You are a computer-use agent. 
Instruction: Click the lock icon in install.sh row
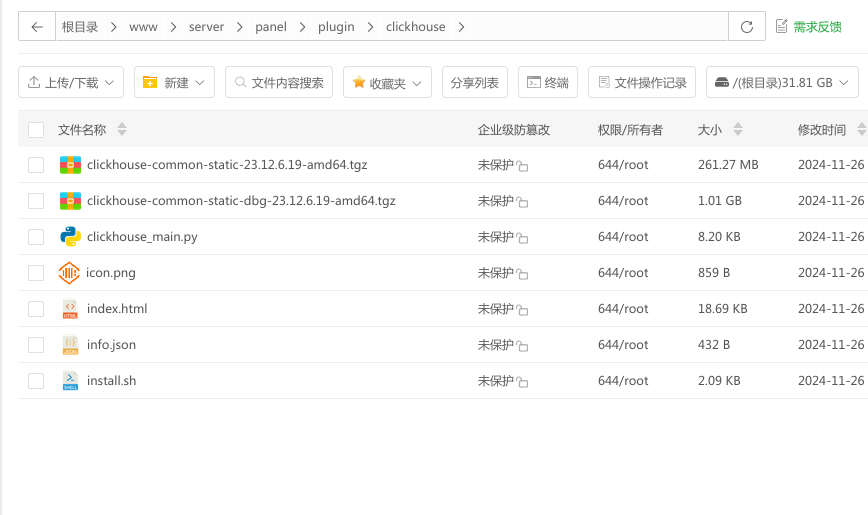tap(522, 382)
